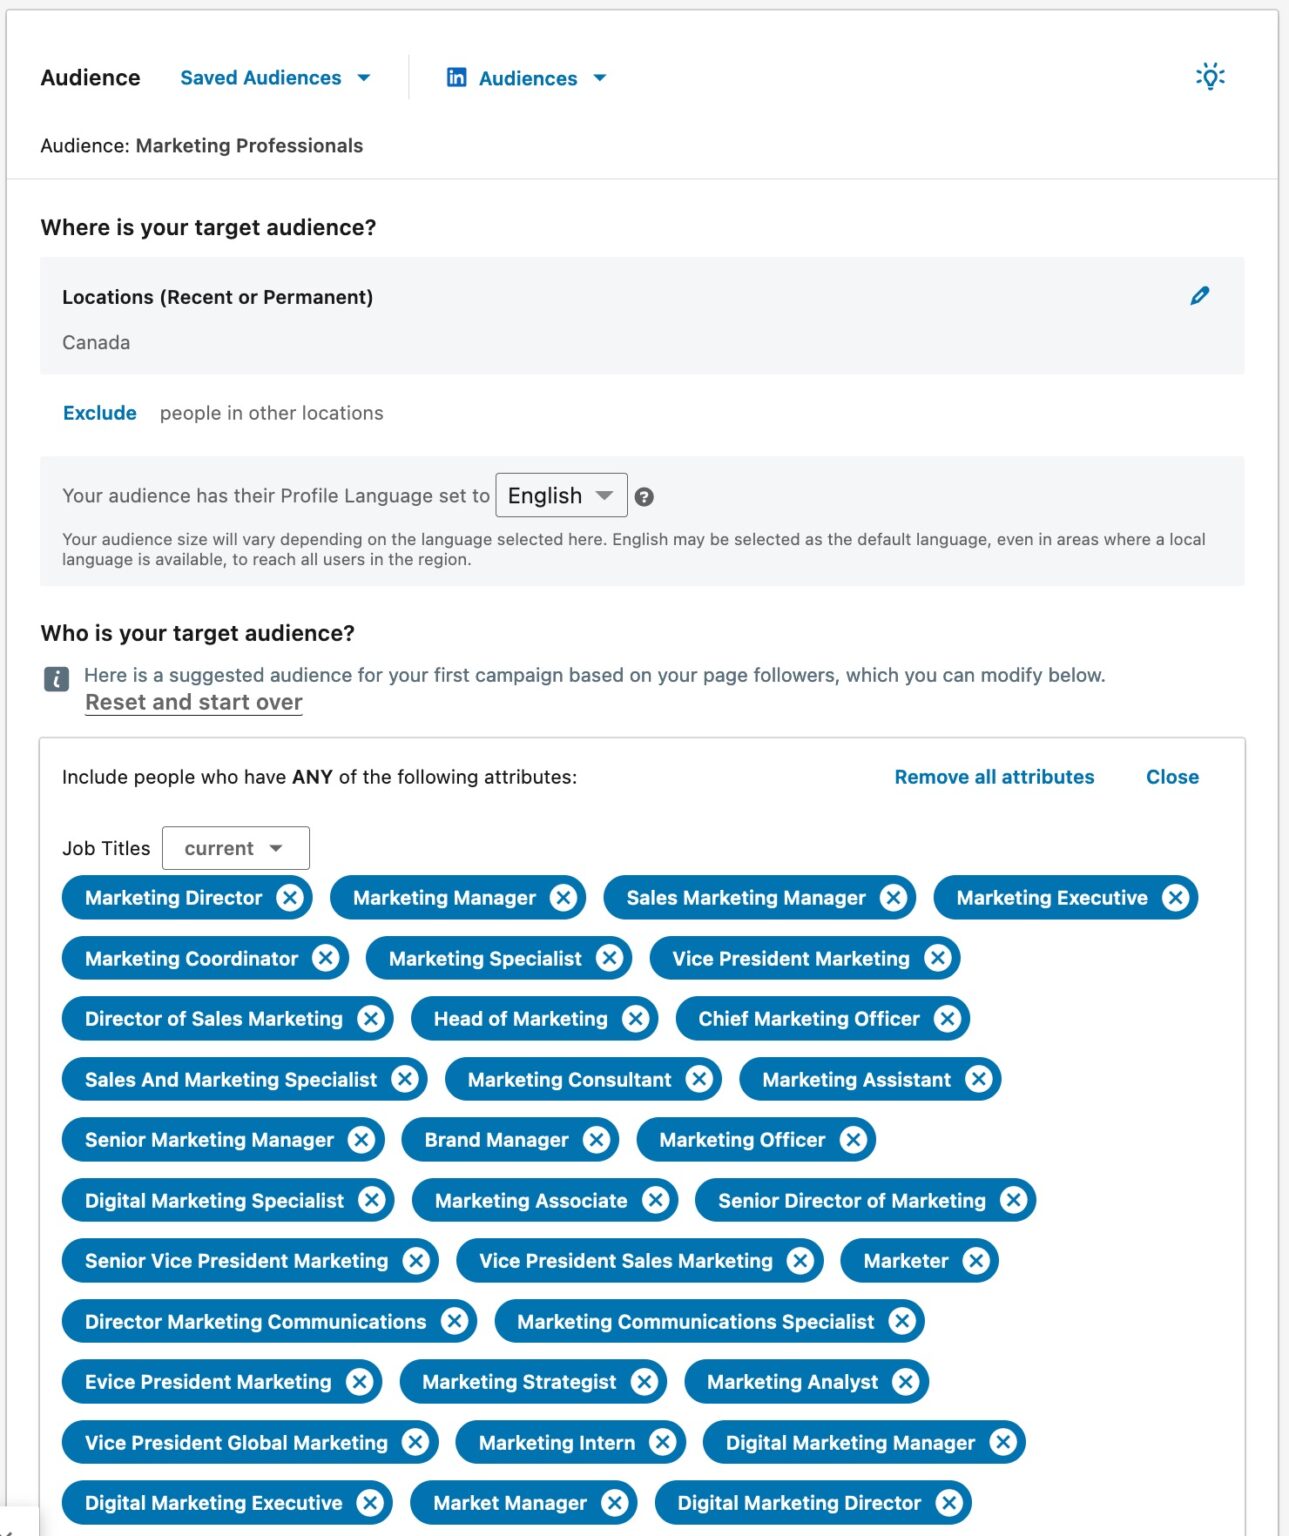This screenshot has height=1536, width=1289.
Task: Click the pencil icon to edit Locations
Action: (1199, 295)
